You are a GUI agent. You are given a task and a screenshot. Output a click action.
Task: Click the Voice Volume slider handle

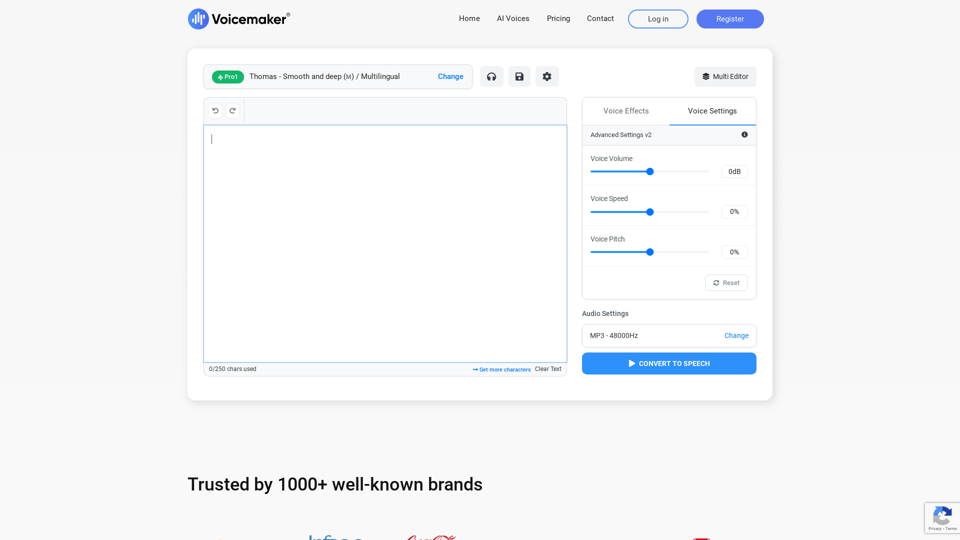tap(650, 171)
